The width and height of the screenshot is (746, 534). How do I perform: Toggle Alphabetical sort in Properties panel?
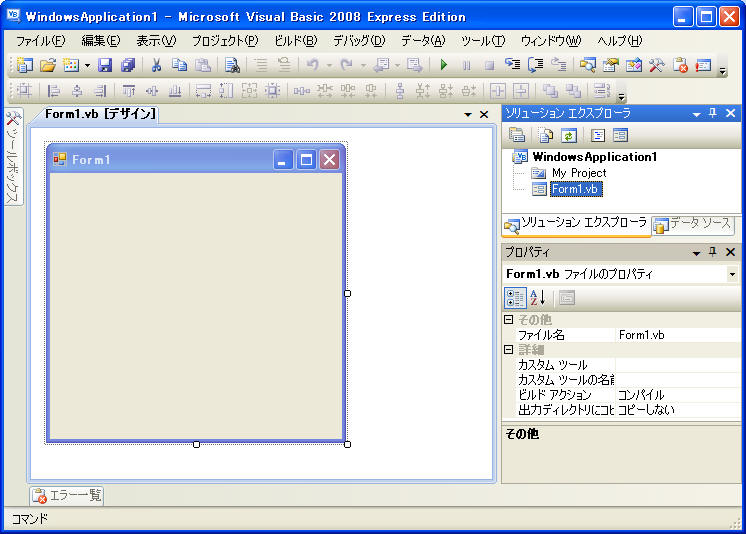[x=538, y=298]
